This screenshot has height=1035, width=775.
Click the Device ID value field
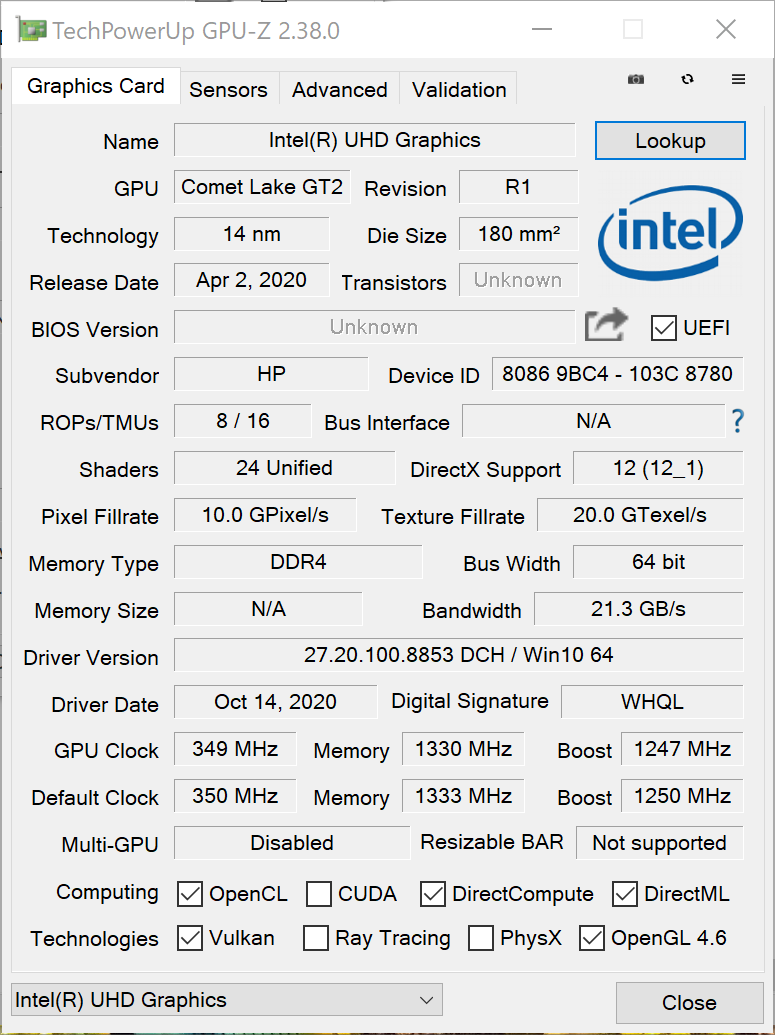tap(617, 375)
